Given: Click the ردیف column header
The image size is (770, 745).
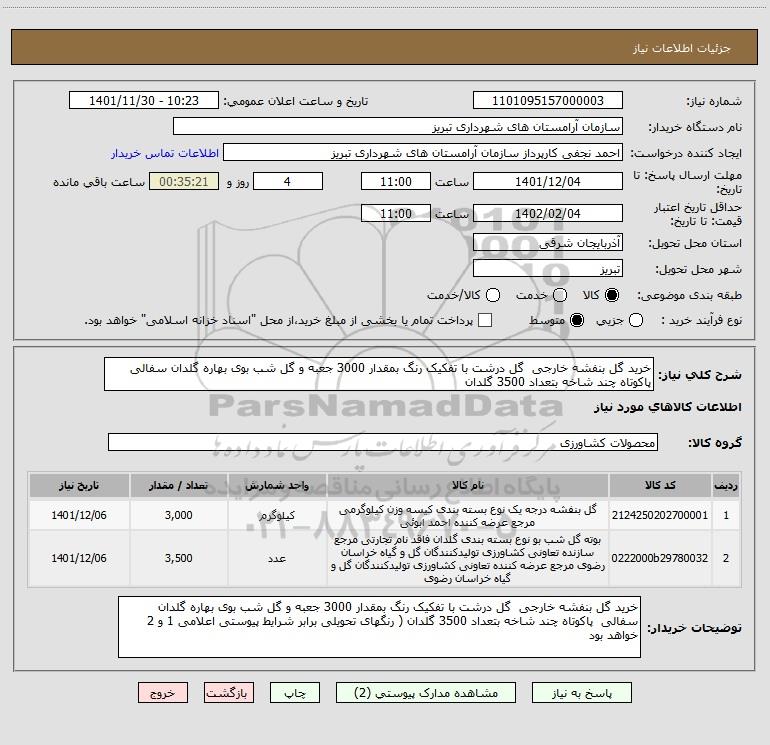Looking at the screenshot, I should click(x=726, y=485).
